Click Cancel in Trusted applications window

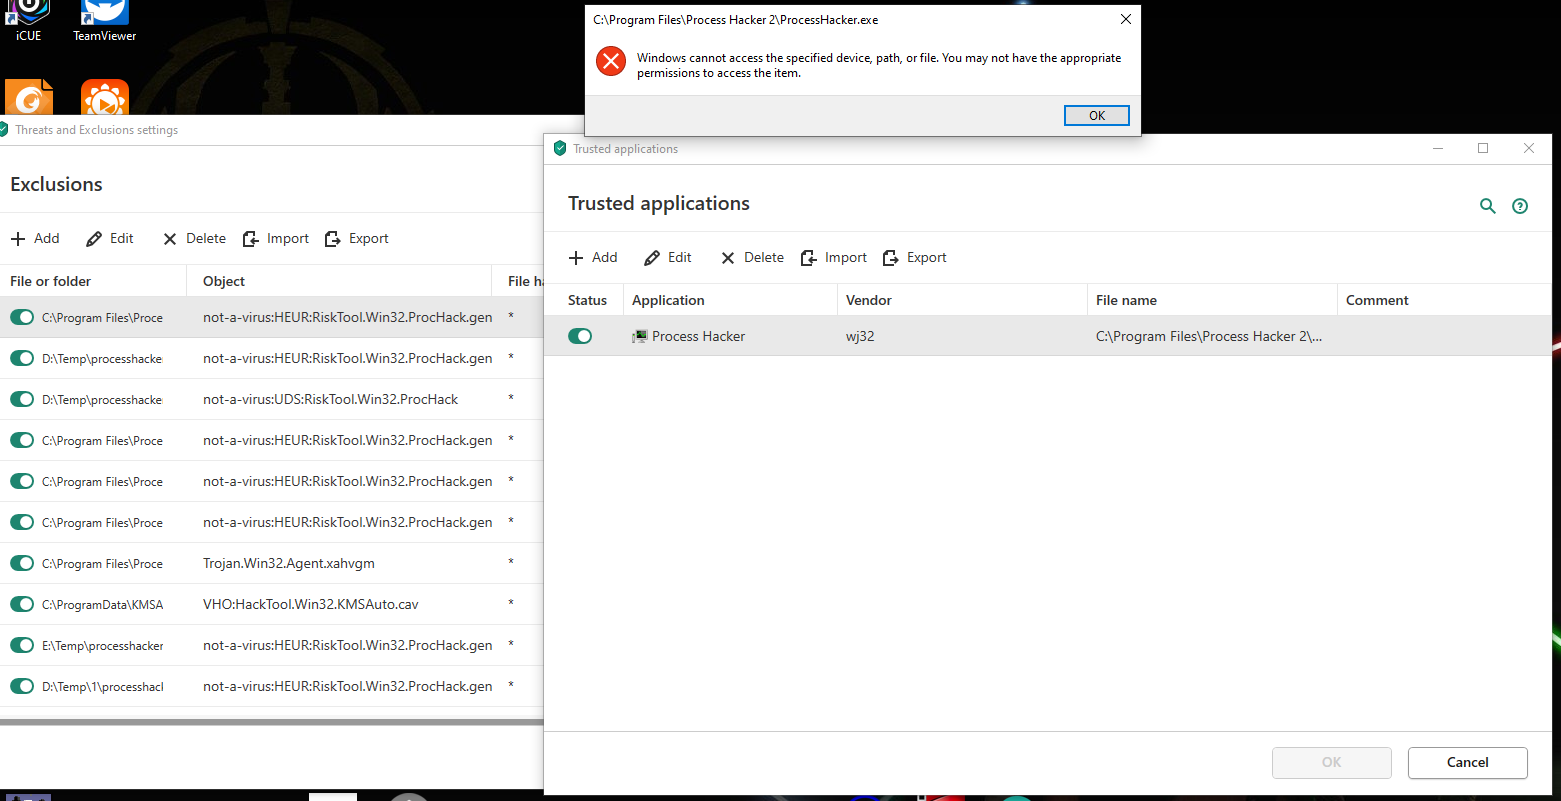pos(1468,763)
